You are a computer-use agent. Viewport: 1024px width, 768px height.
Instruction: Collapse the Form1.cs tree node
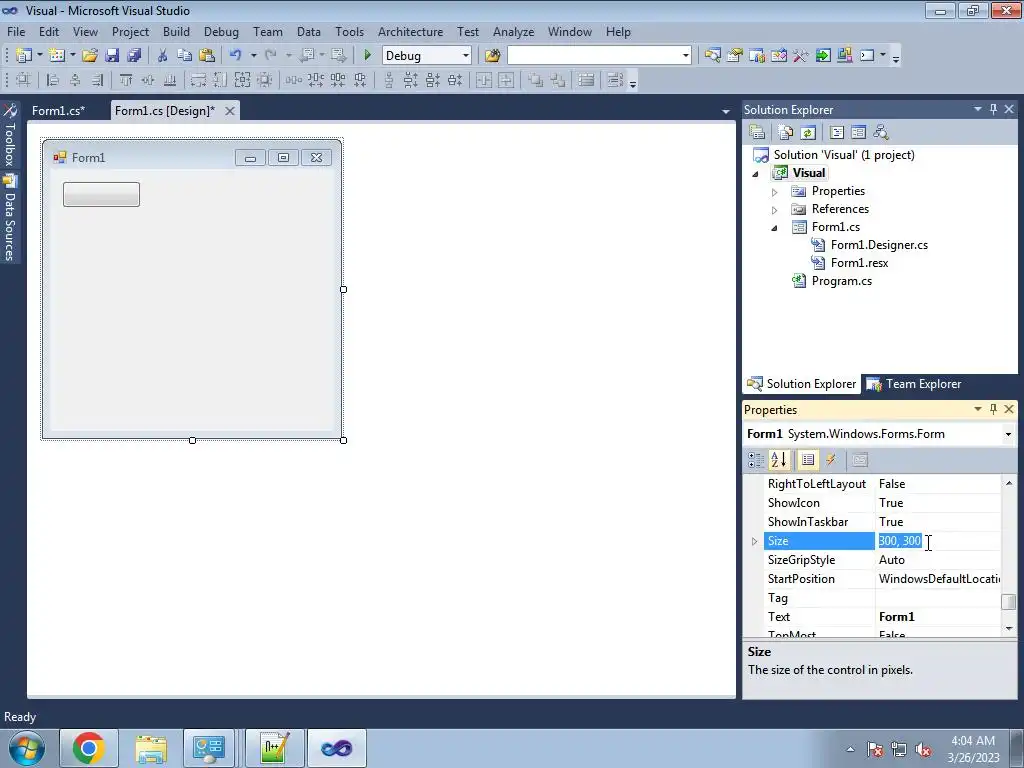coord(775,228)
